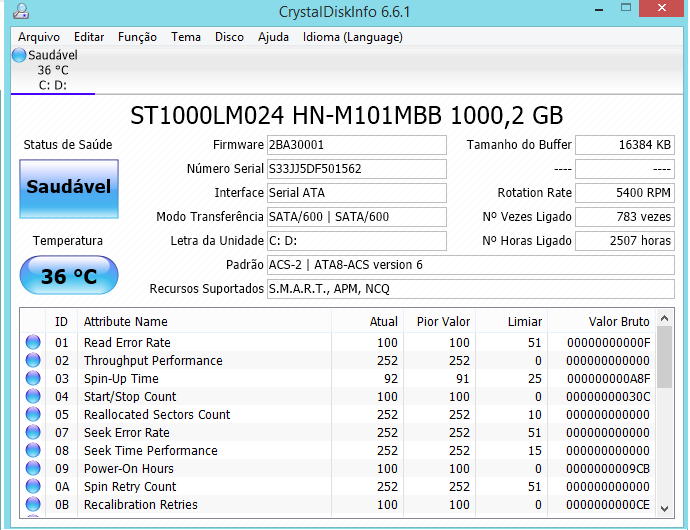Open the Tema menu
The width and height of the screenshot is (690, 530).
[186, 37]
